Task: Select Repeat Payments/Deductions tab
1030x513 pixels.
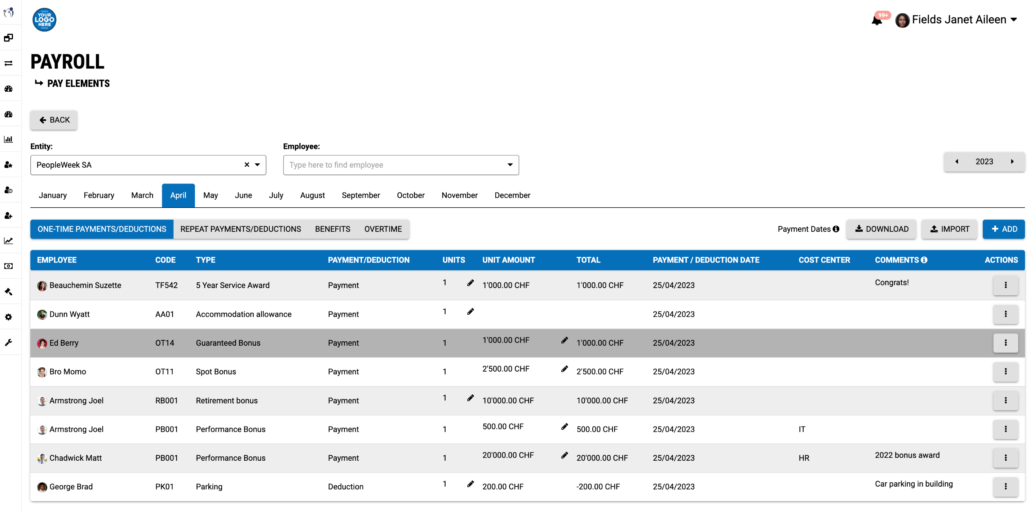Action: [x=240, y=229]
